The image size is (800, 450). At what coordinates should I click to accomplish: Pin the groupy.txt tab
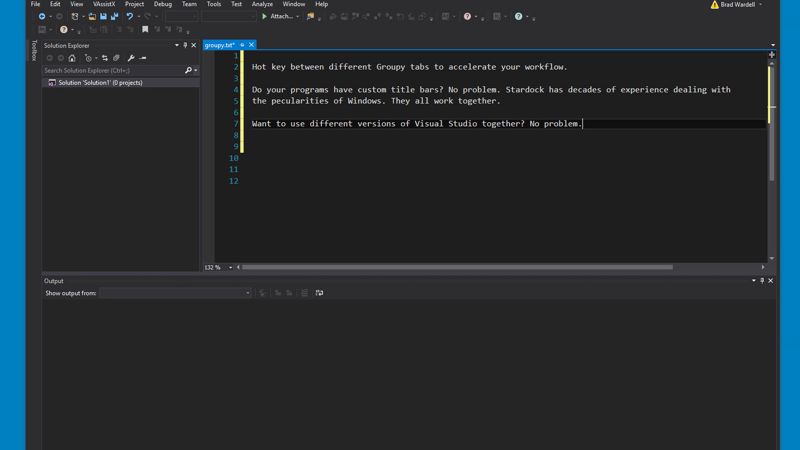click(x=242, y=45)
